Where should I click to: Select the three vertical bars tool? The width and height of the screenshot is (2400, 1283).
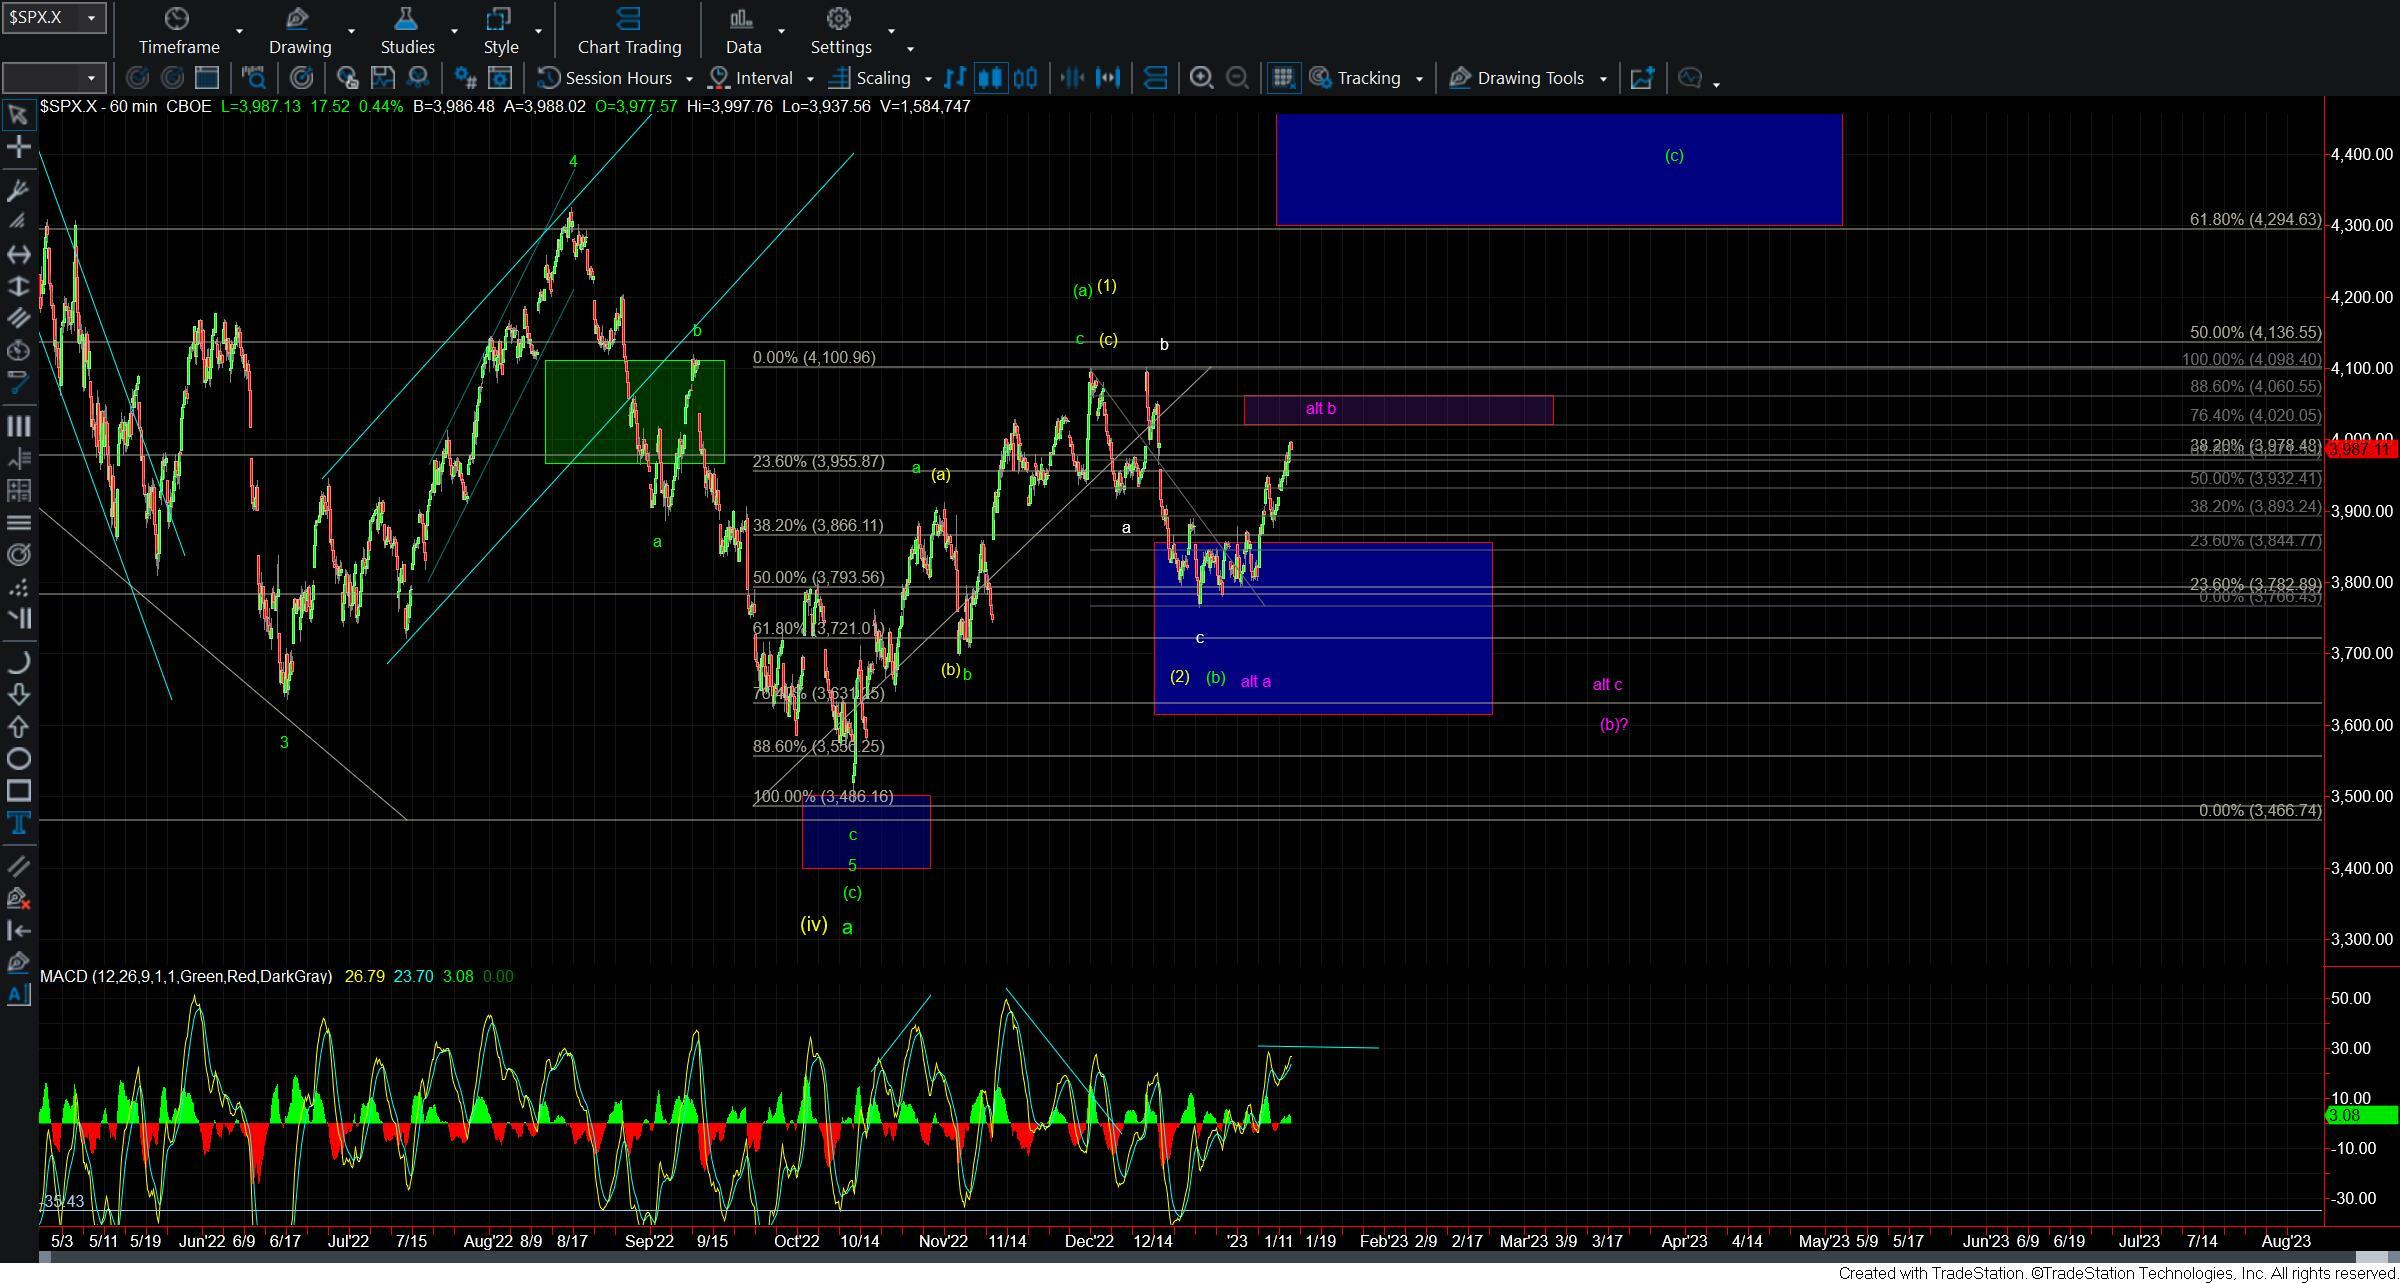[18, 426]
